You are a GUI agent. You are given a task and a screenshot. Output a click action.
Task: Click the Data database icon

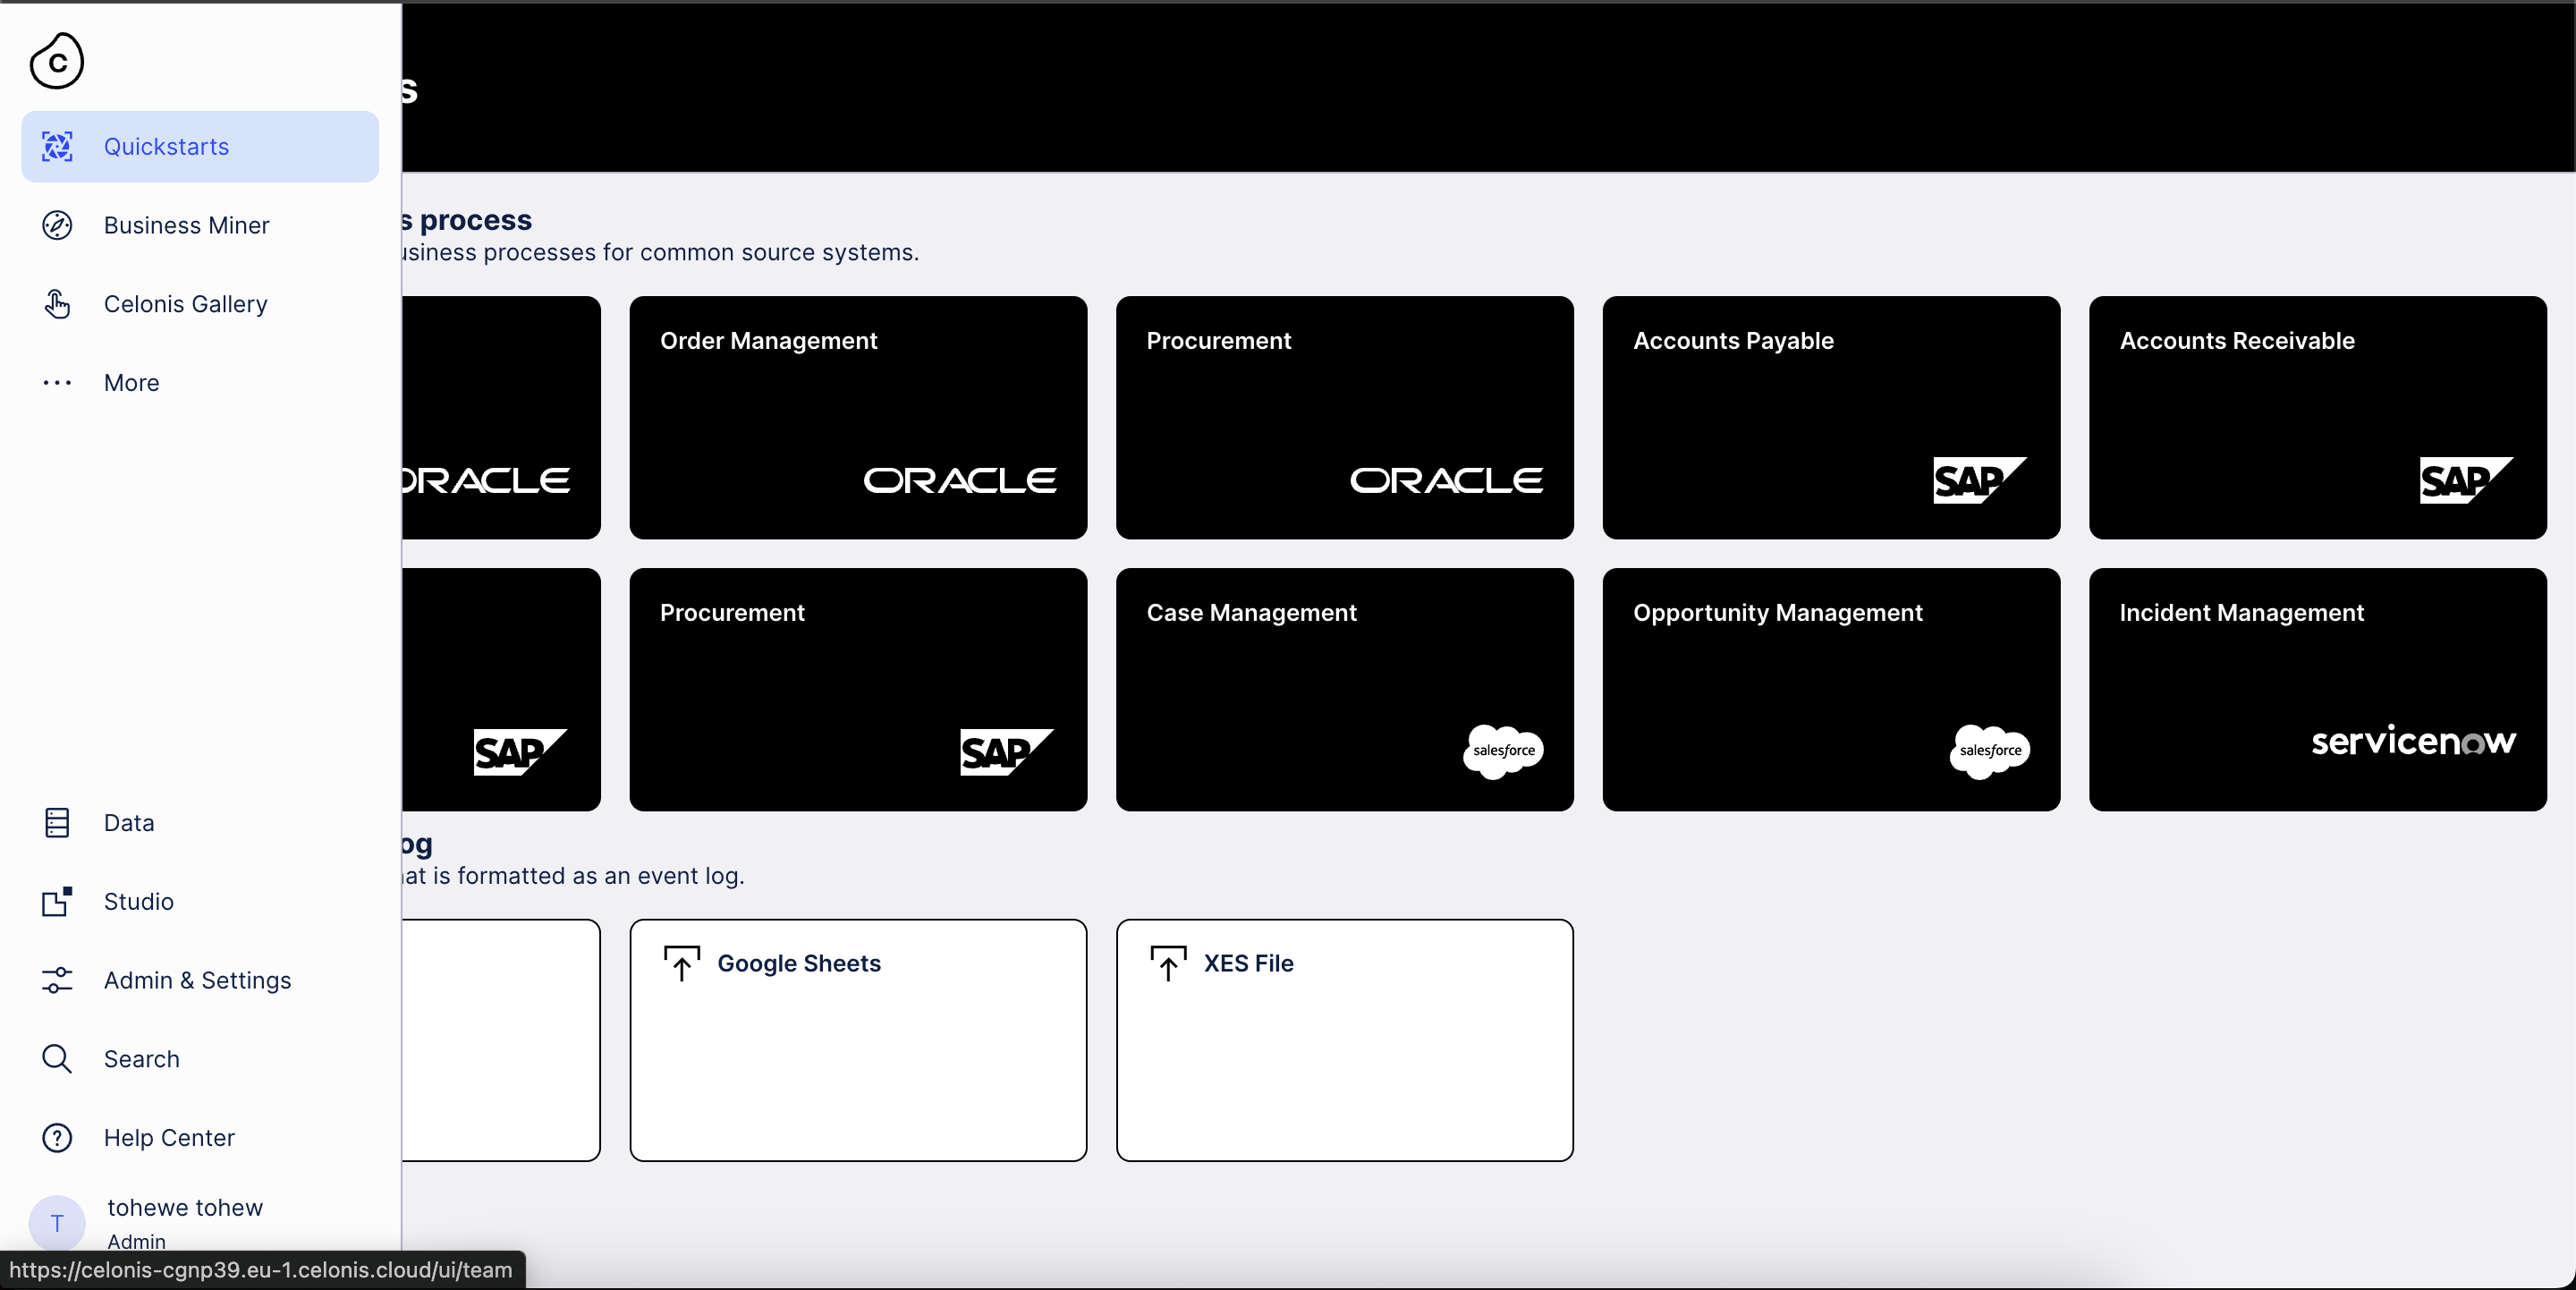click(x=57, y=823)
